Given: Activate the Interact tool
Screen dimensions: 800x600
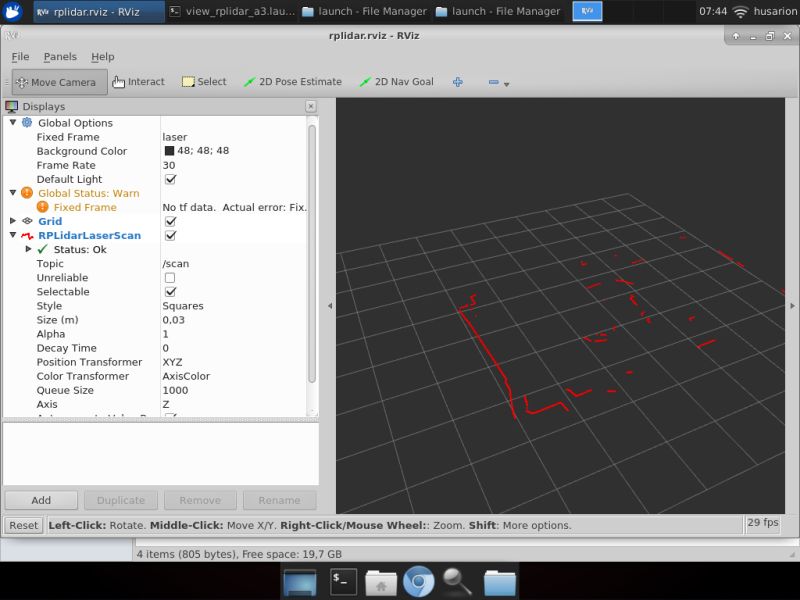Looking at the screenshot, I should click(137, 82).
